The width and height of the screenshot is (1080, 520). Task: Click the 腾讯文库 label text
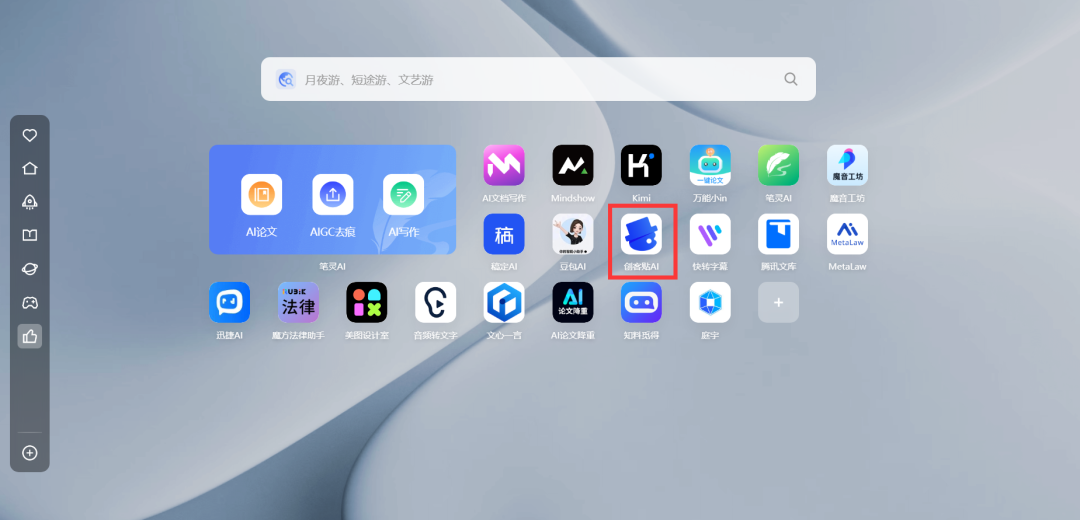[779, 267]
